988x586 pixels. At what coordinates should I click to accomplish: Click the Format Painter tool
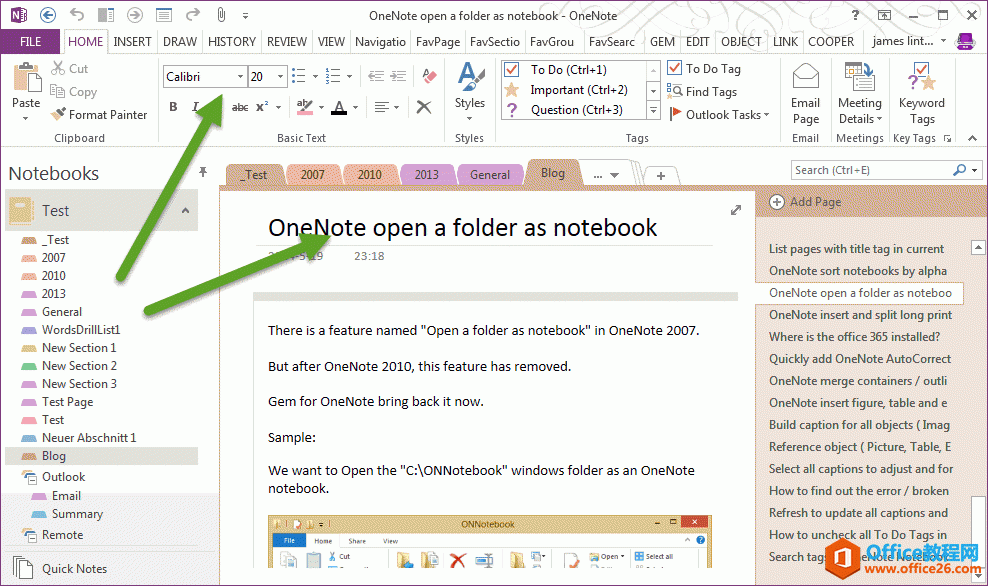point(99,115)
